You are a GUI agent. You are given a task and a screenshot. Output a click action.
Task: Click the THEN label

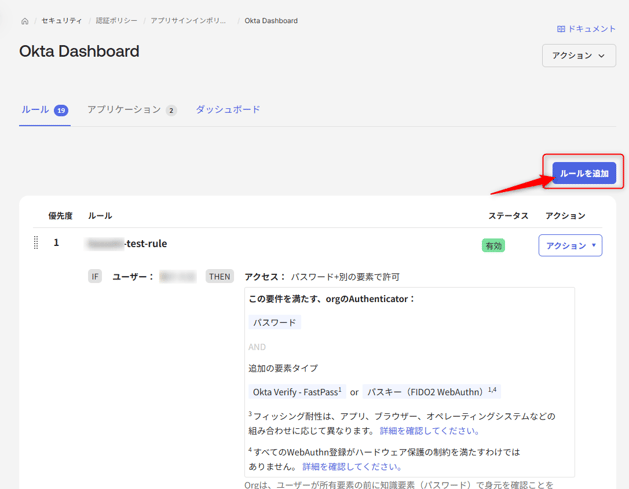(219, 276)
